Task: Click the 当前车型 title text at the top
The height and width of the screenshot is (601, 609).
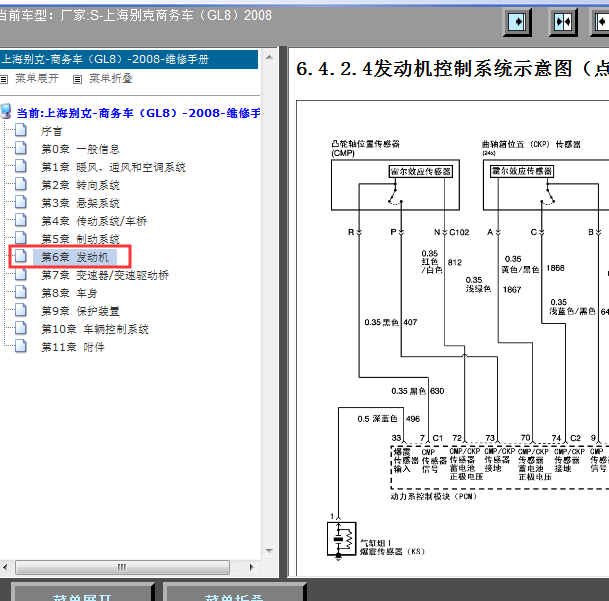Action: click(136, 16)
